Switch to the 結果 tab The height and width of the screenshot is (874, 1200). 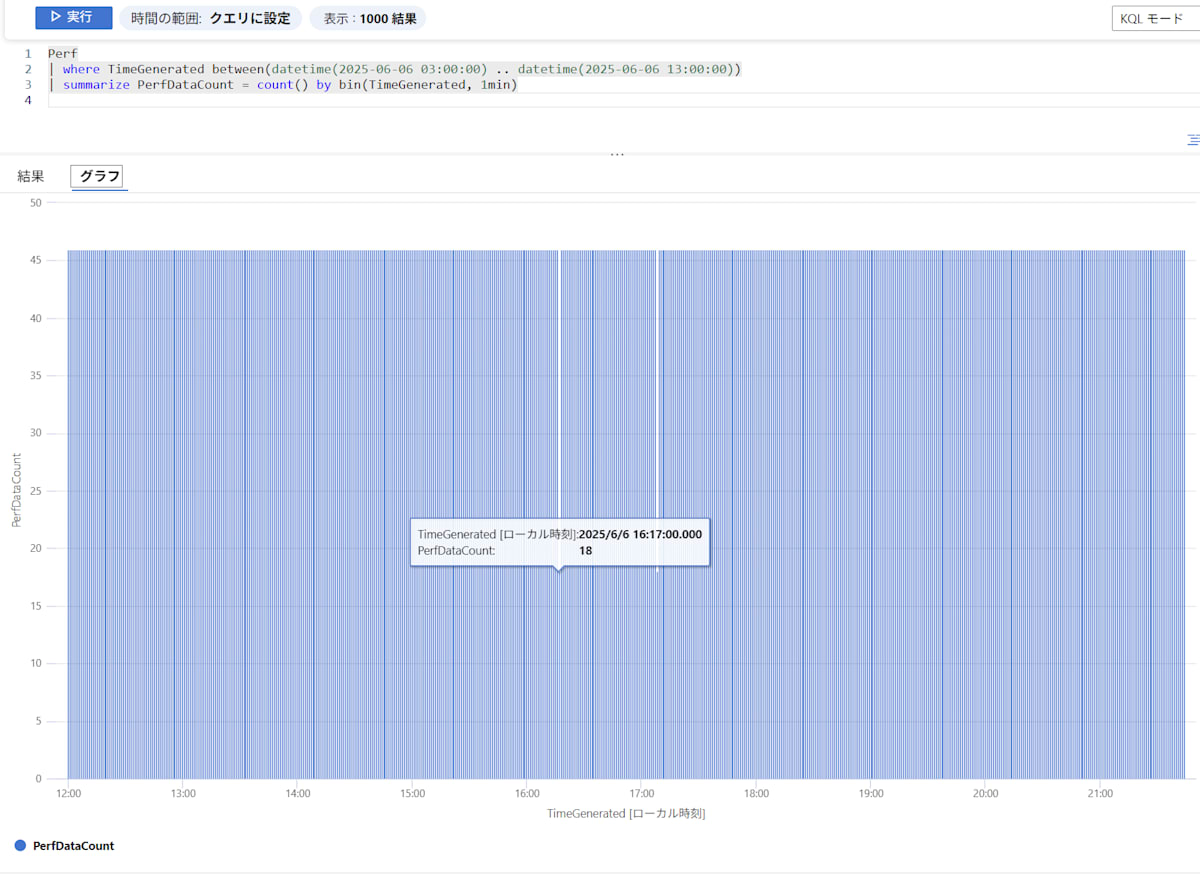pyautogui.click(x=31, y=177)
